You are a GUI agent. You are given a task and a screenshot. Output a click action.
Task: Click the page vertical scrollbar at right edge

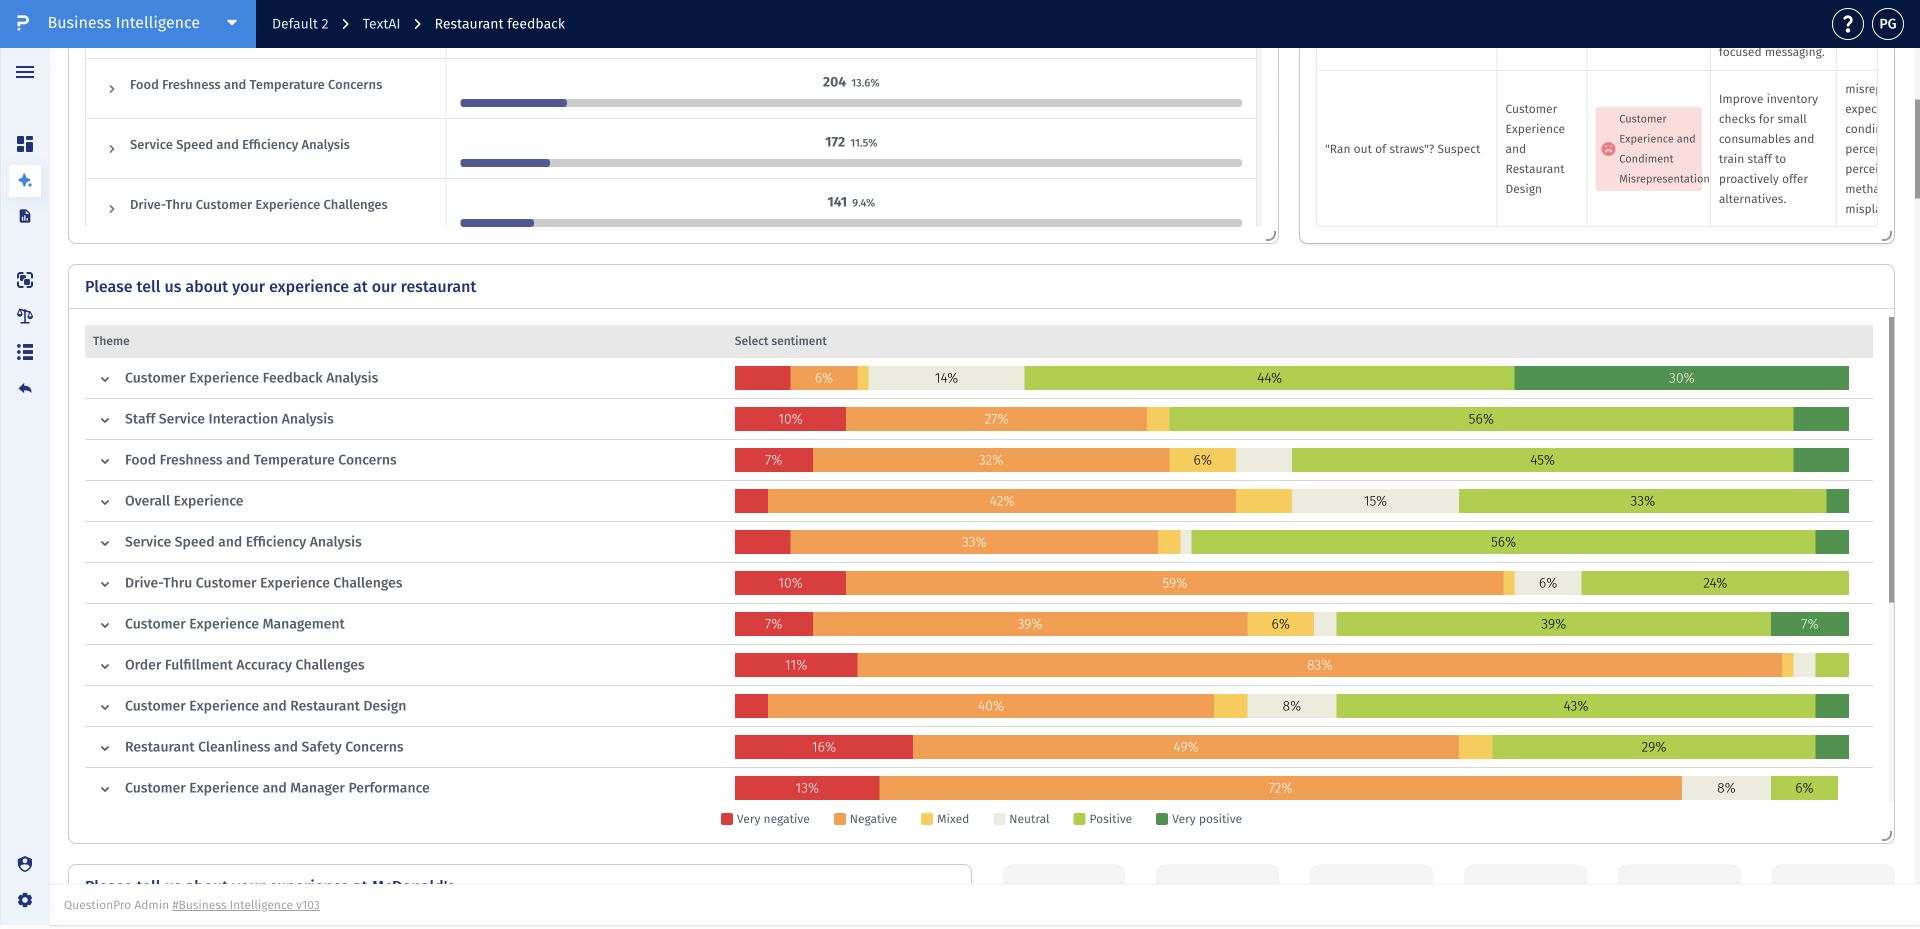point(1916,148)
